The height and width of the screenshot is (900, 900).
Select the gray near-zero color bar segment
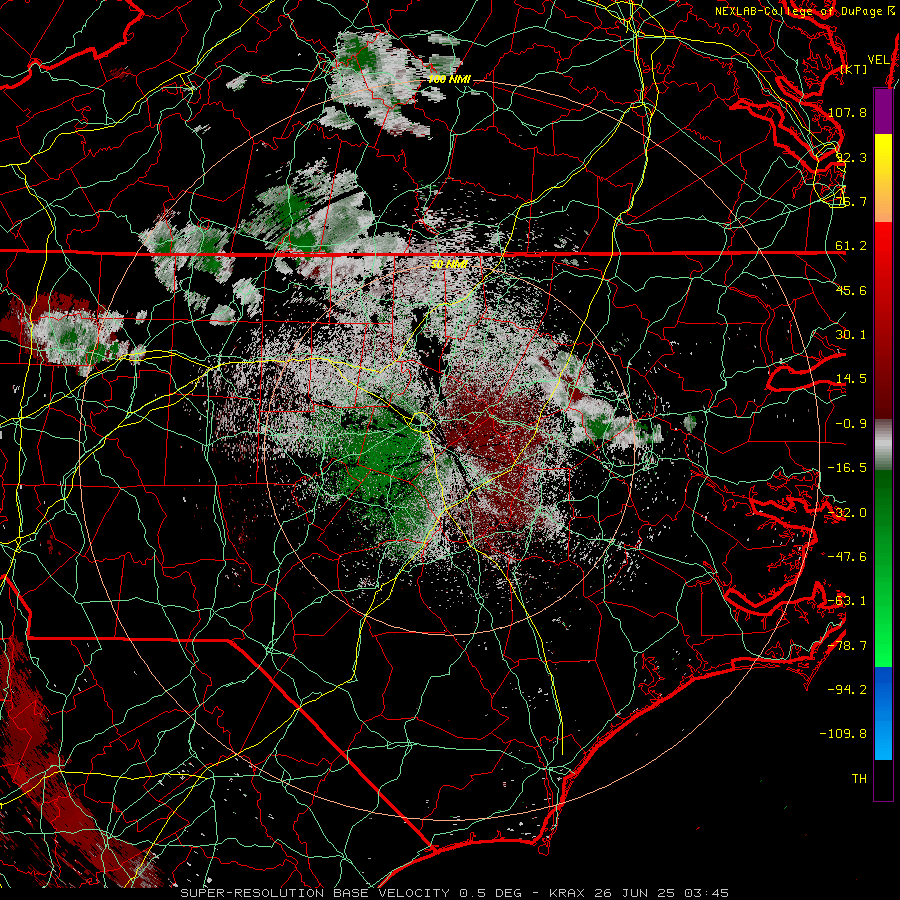pyautogui.click(x=883, y=445)
